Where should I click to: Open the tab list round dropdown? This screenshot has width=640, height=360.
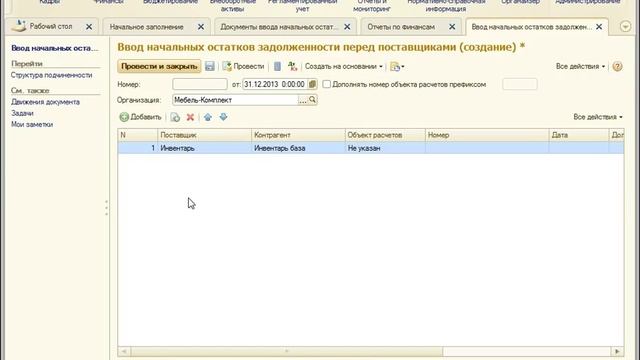click(625, 27)
